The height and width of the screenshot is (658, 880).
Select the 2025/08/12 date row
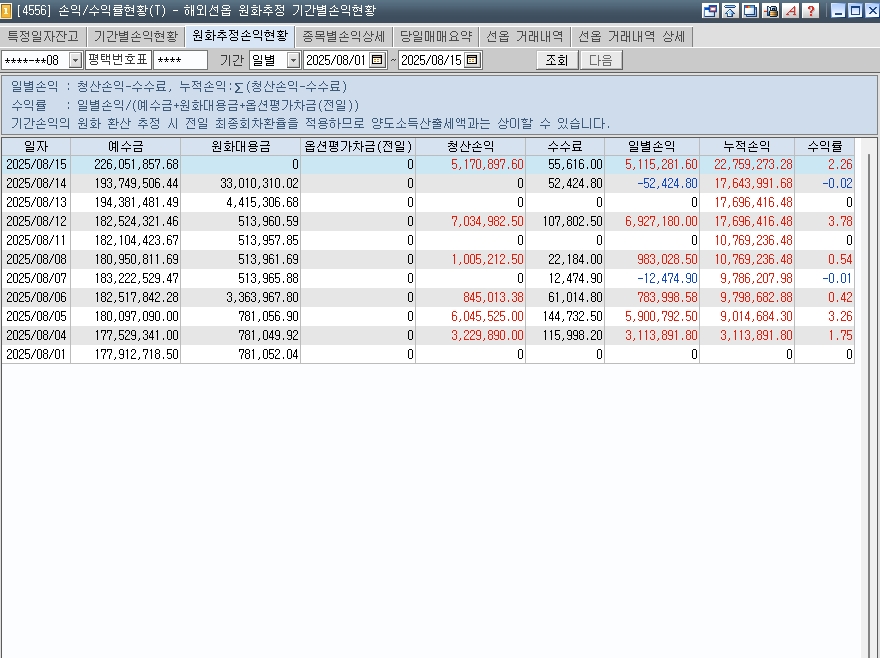pos(428,221)
